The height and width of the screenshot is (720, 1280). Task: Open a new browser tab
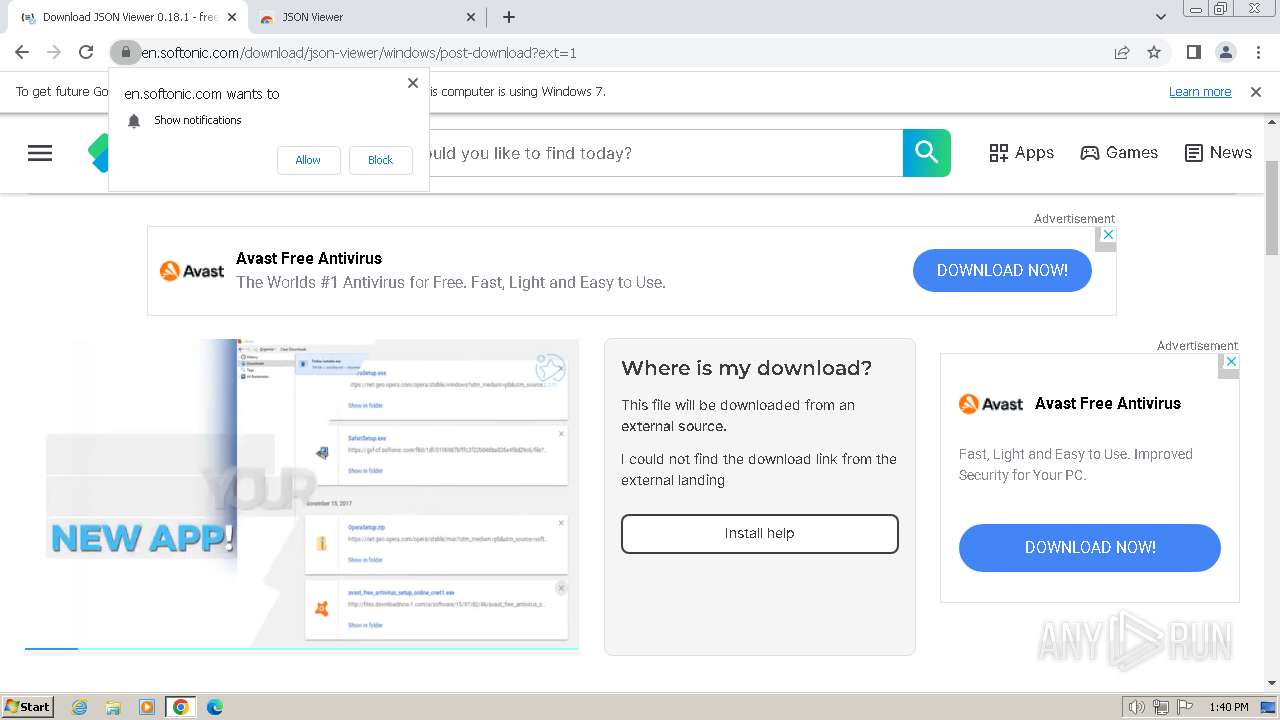(x=509, y=17)
